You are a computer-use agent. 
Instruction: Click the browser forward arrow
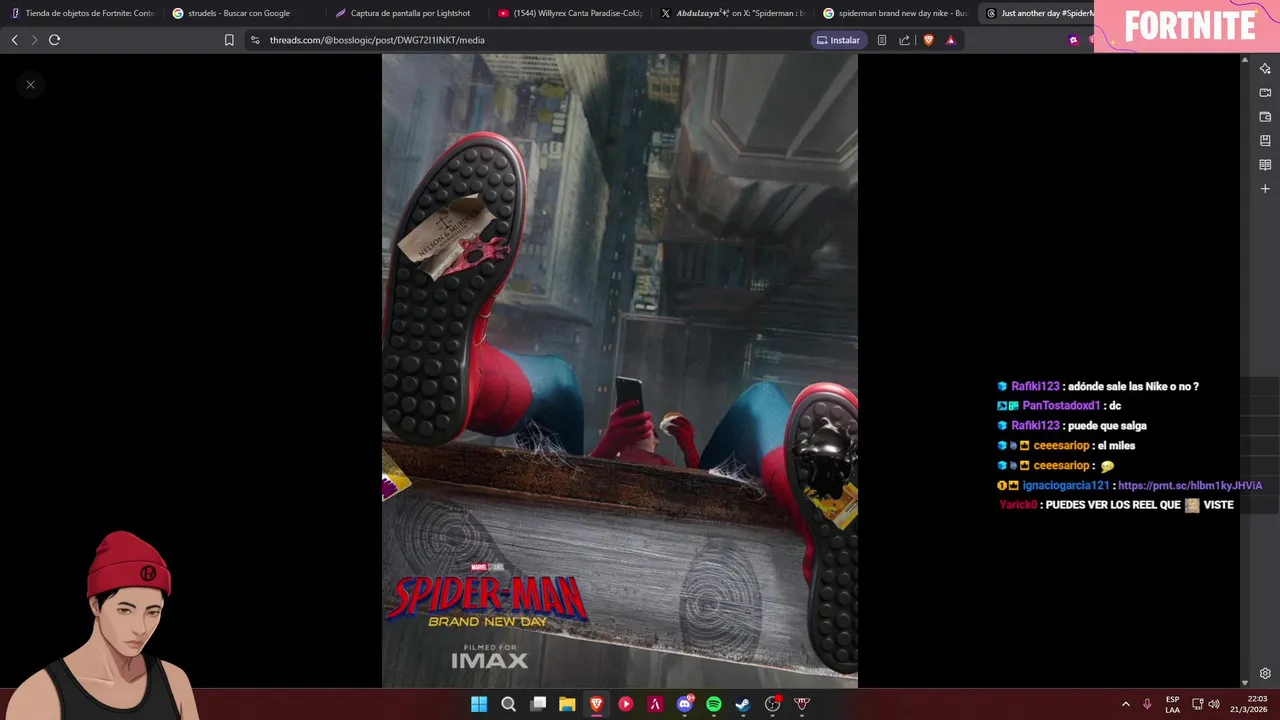pyautogui.click(x=34, y=40)
